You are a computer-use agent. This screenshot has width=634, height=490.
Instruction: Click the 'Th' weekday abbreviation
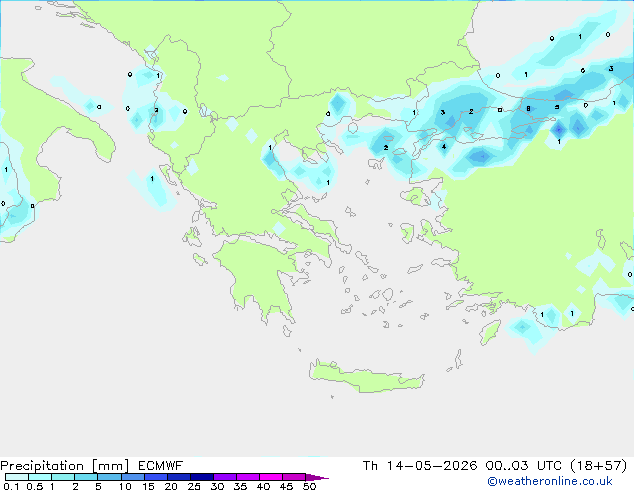pos(370,466)
